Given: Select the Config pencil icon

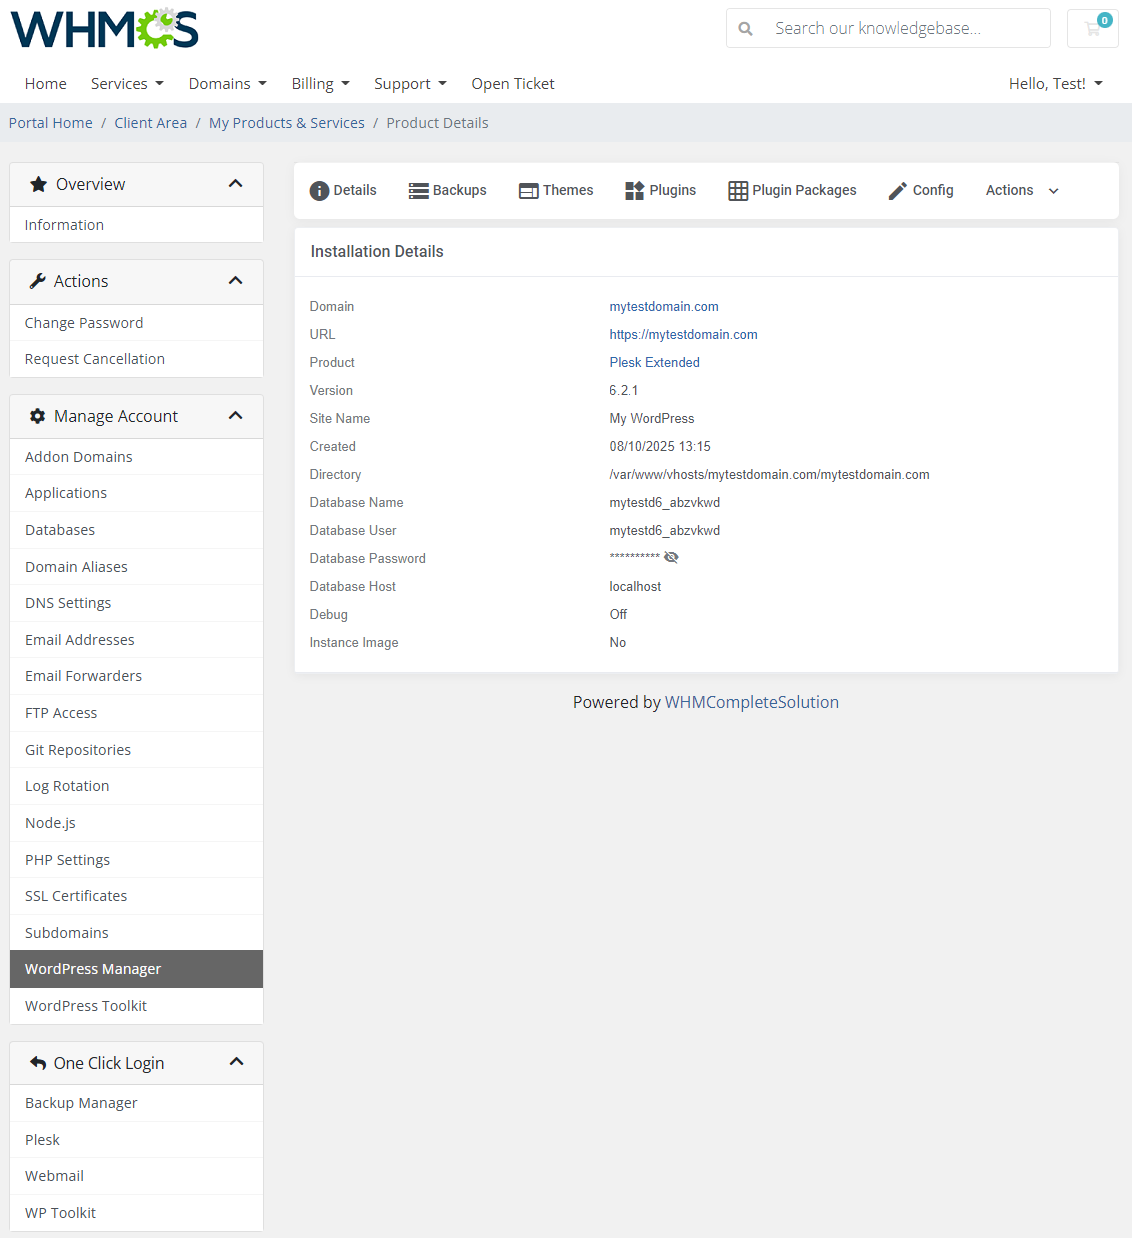Looking at the screenshot, I should [x=897, y=190].
